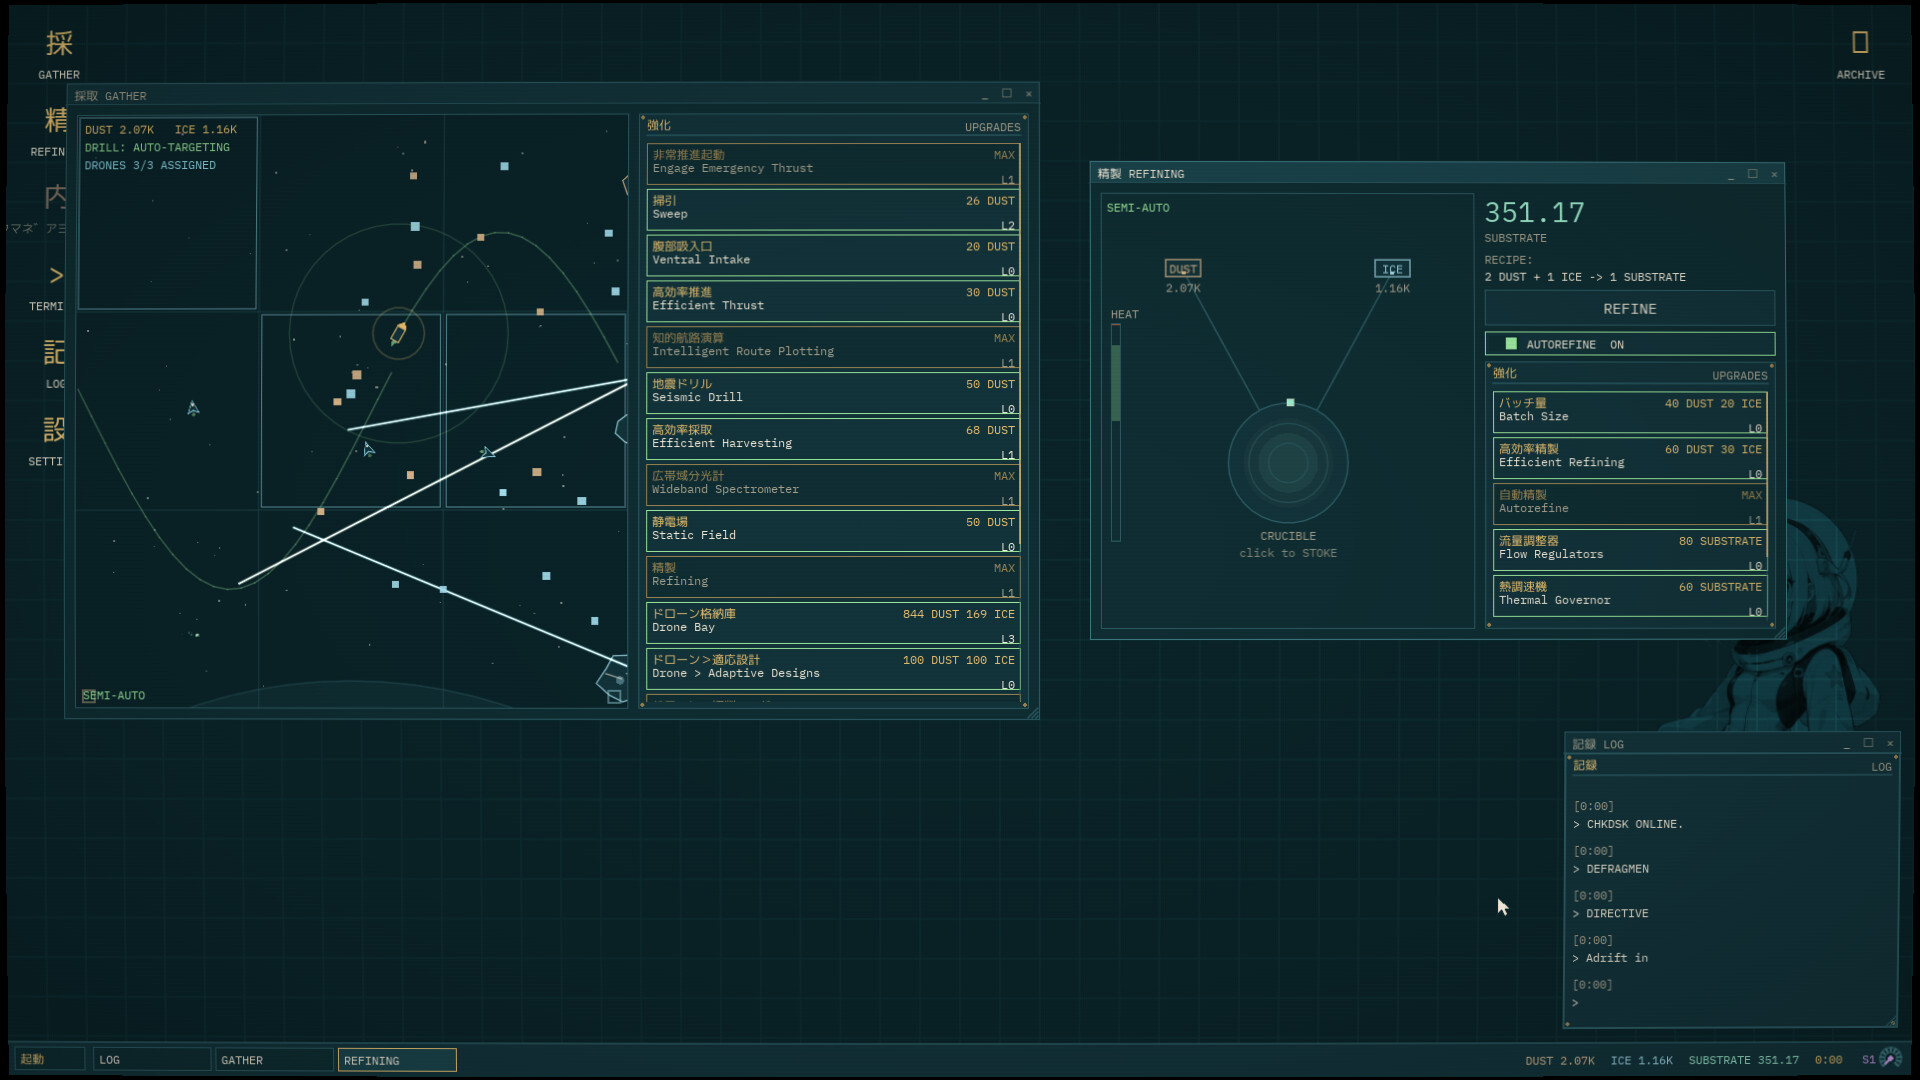Buy Drone Adaptive Designs upgrade

click(833, 671)
